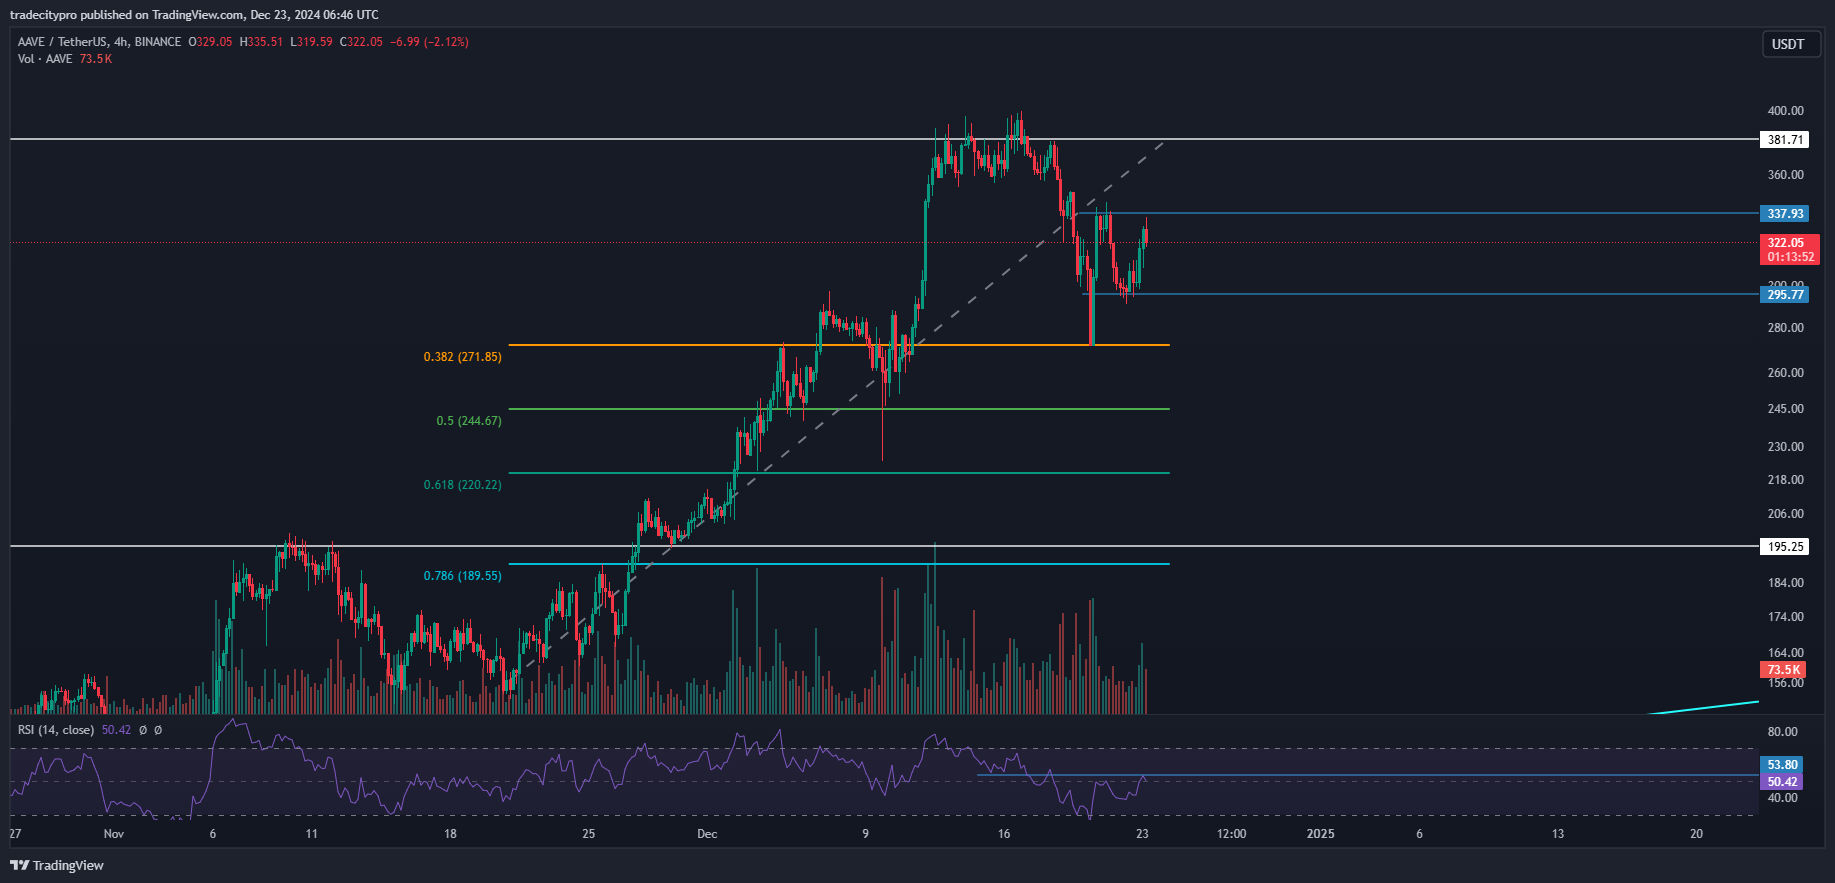Click the Dec label on time axis
This screenshot has height=883, width=1835.
point(707,834)
